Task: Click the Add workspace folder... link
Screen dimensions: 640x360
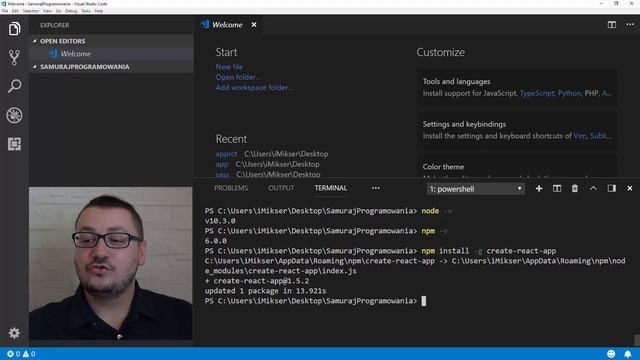Action: 254,87
